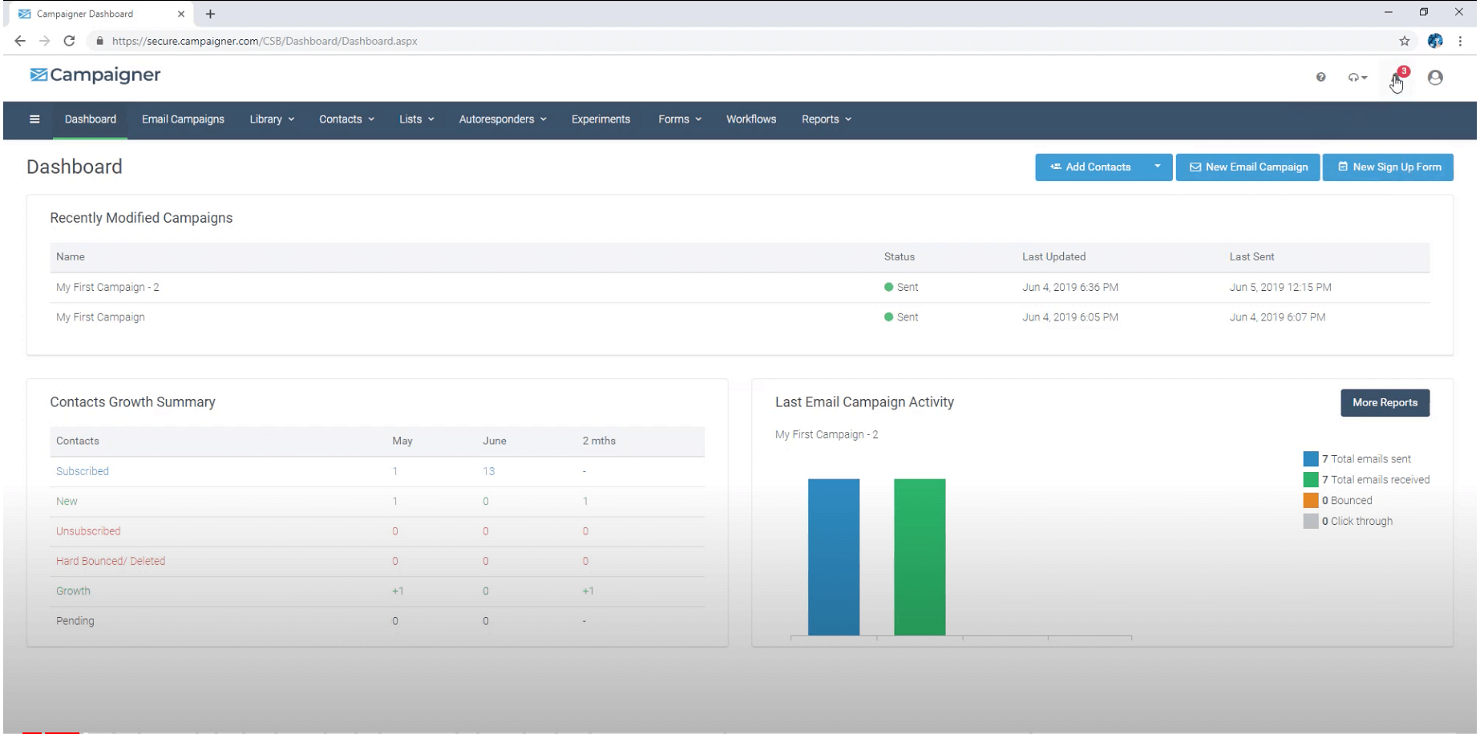Click Hard Bounced/ Deleted row label
Viewport: 1480px width, 734px height.
(x=110, y=561)
